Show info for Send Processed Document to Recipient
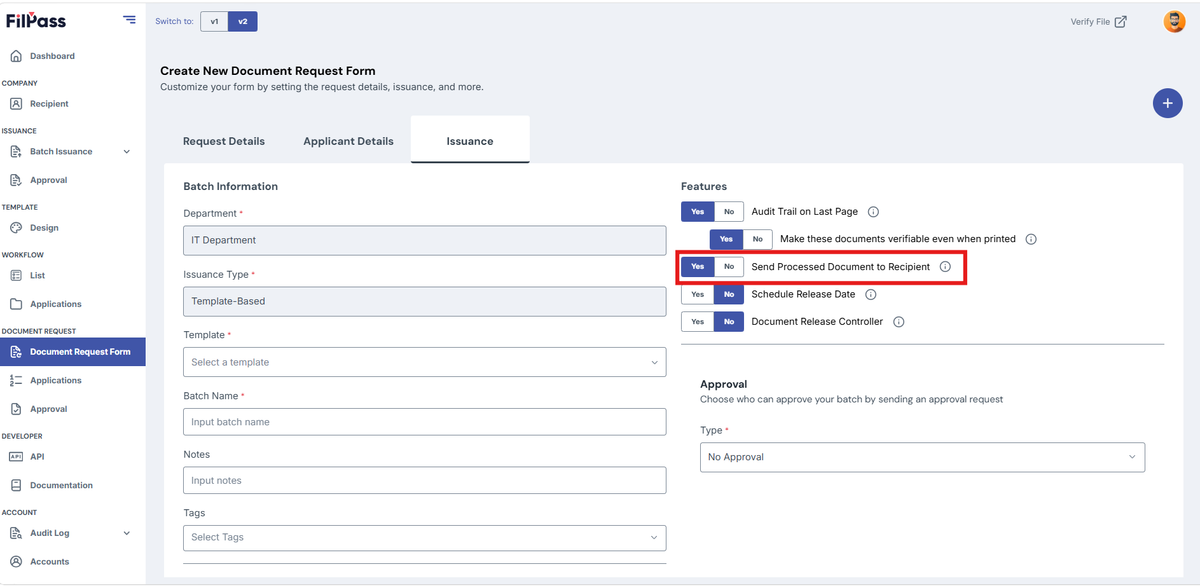The width and height of the screenshot is (1200, 586). (x=945, y=267)
